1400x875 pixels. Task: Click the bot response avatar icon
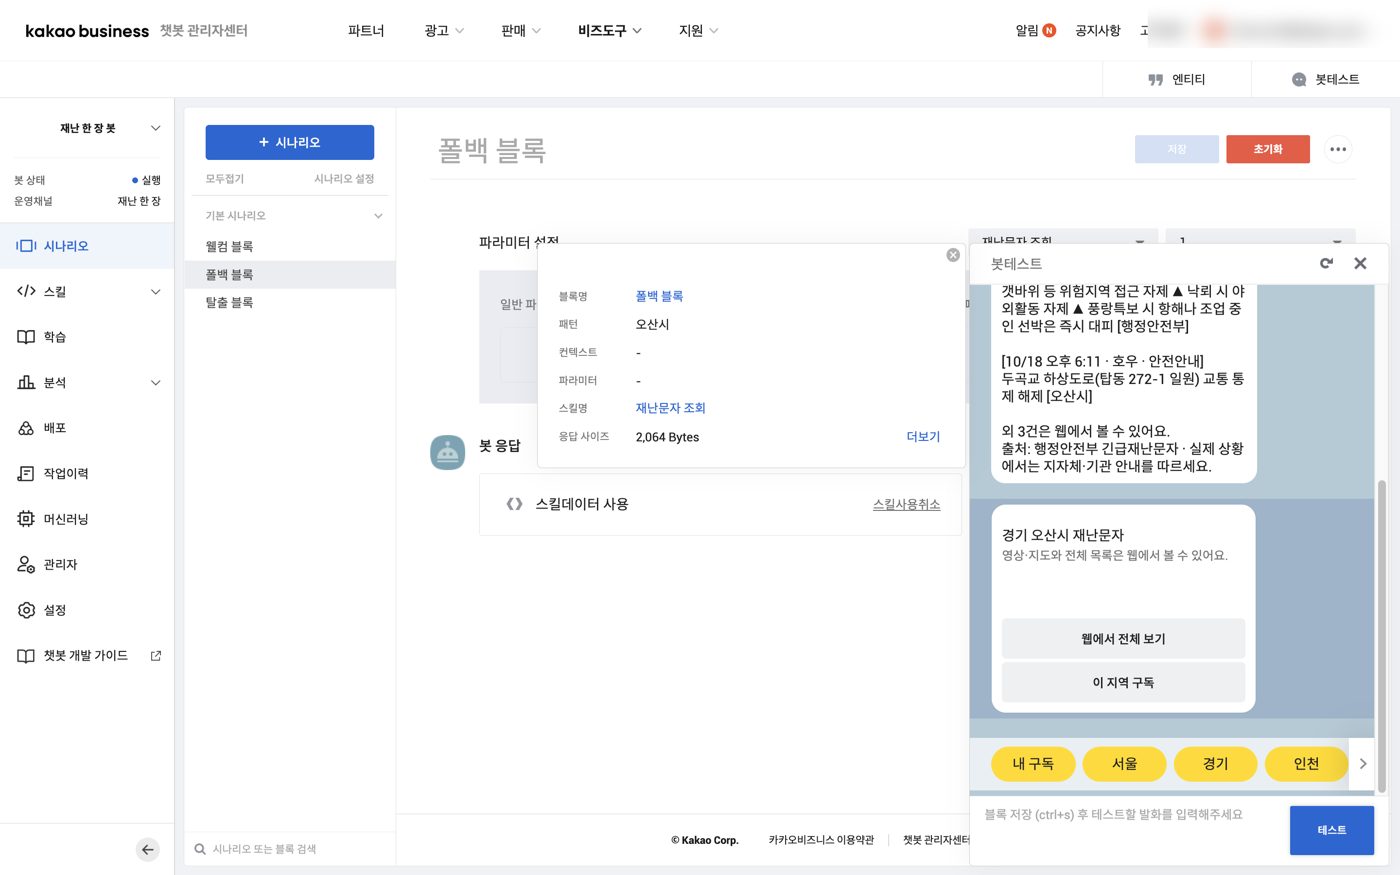point(447,452)
